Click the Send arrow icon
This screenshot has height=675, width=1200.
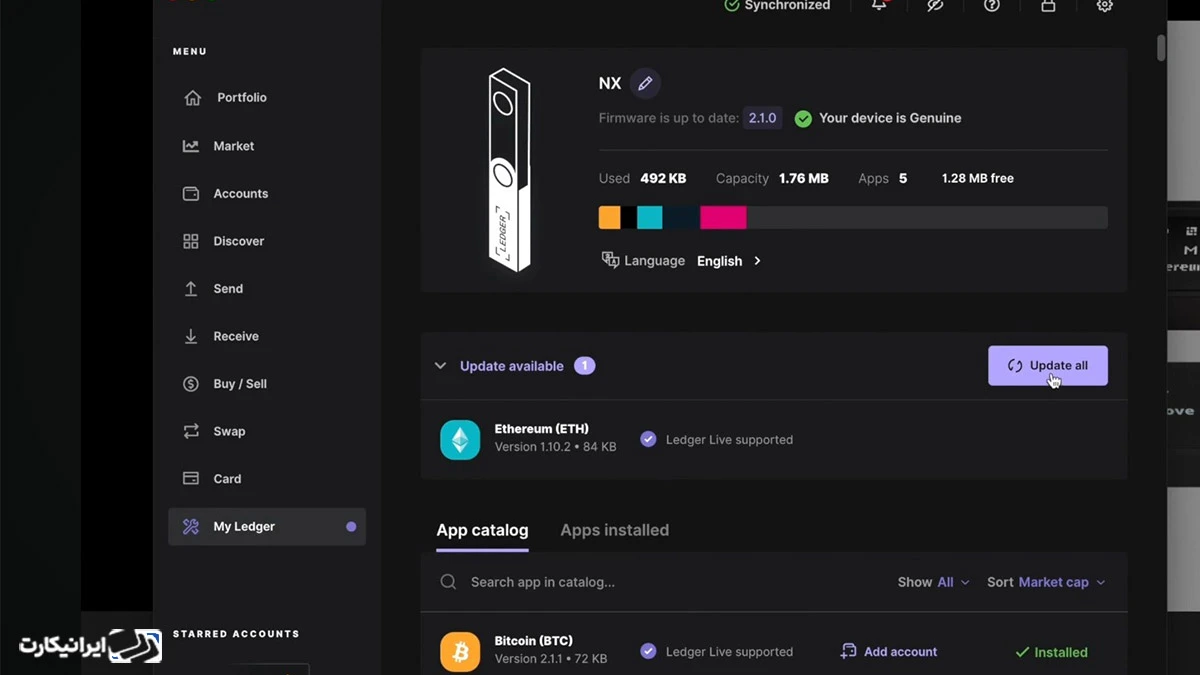[191, 289]
